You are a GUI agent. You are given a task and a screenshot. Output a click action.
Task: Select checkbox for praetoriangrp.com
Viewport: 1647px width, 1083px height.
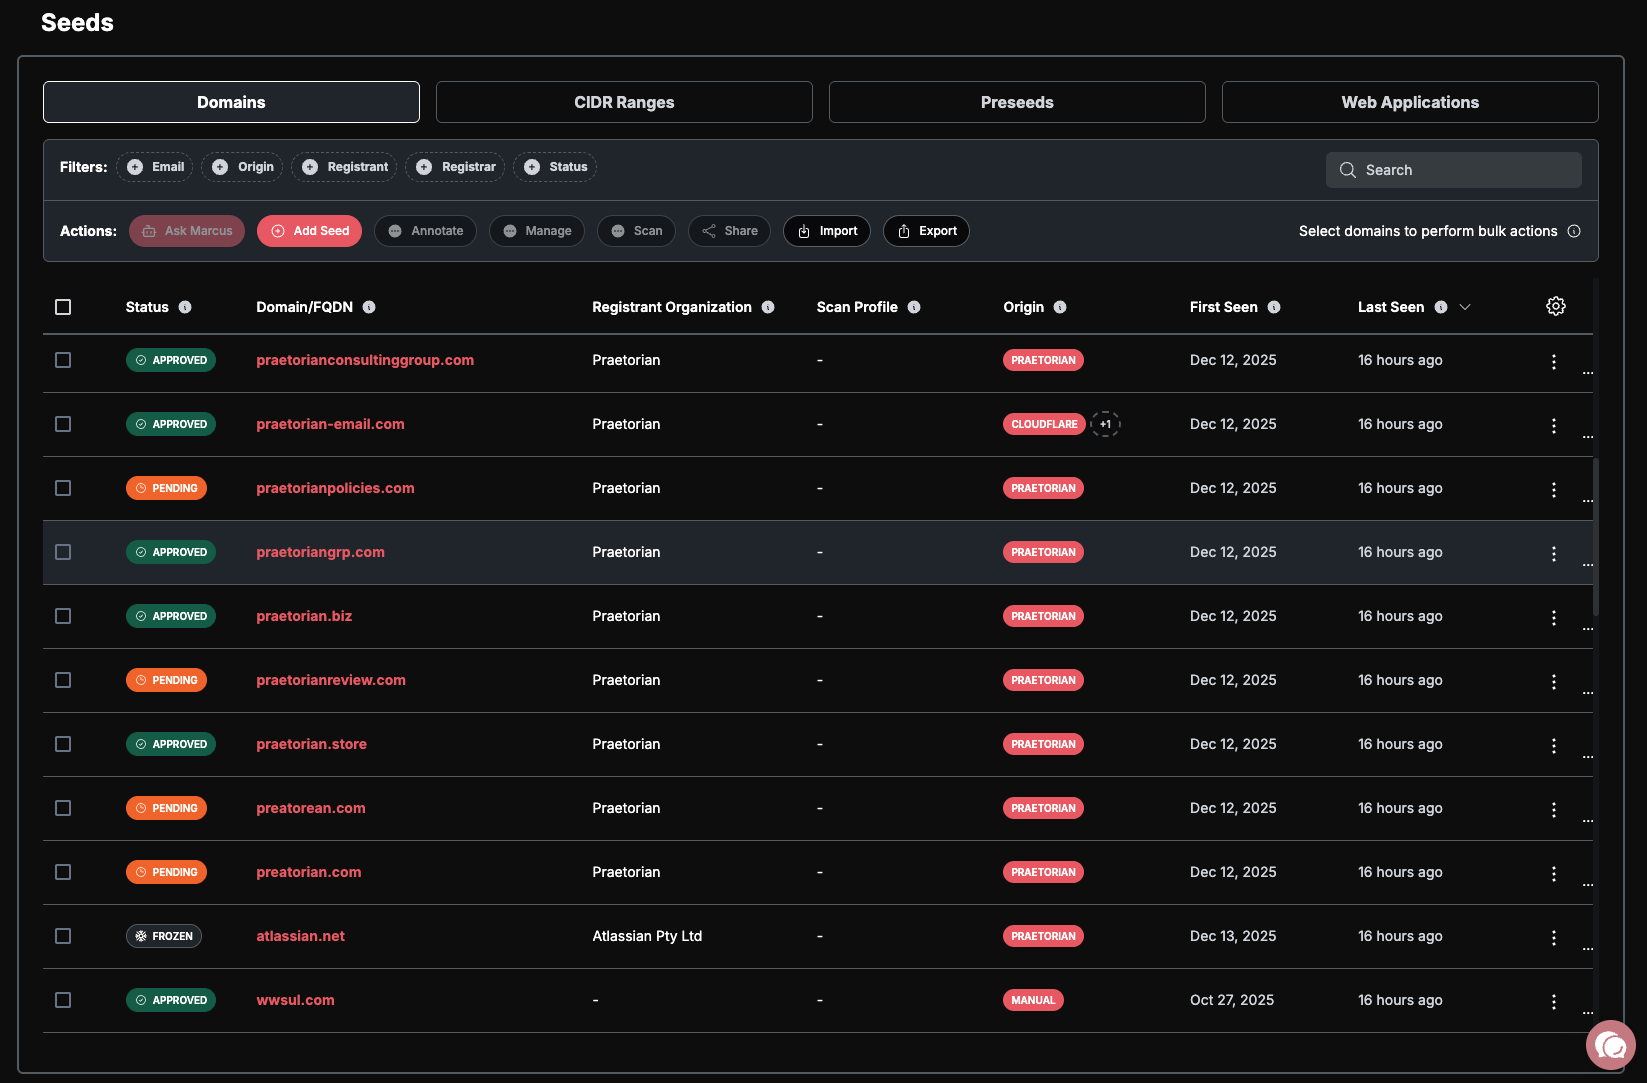pos(63,552)
